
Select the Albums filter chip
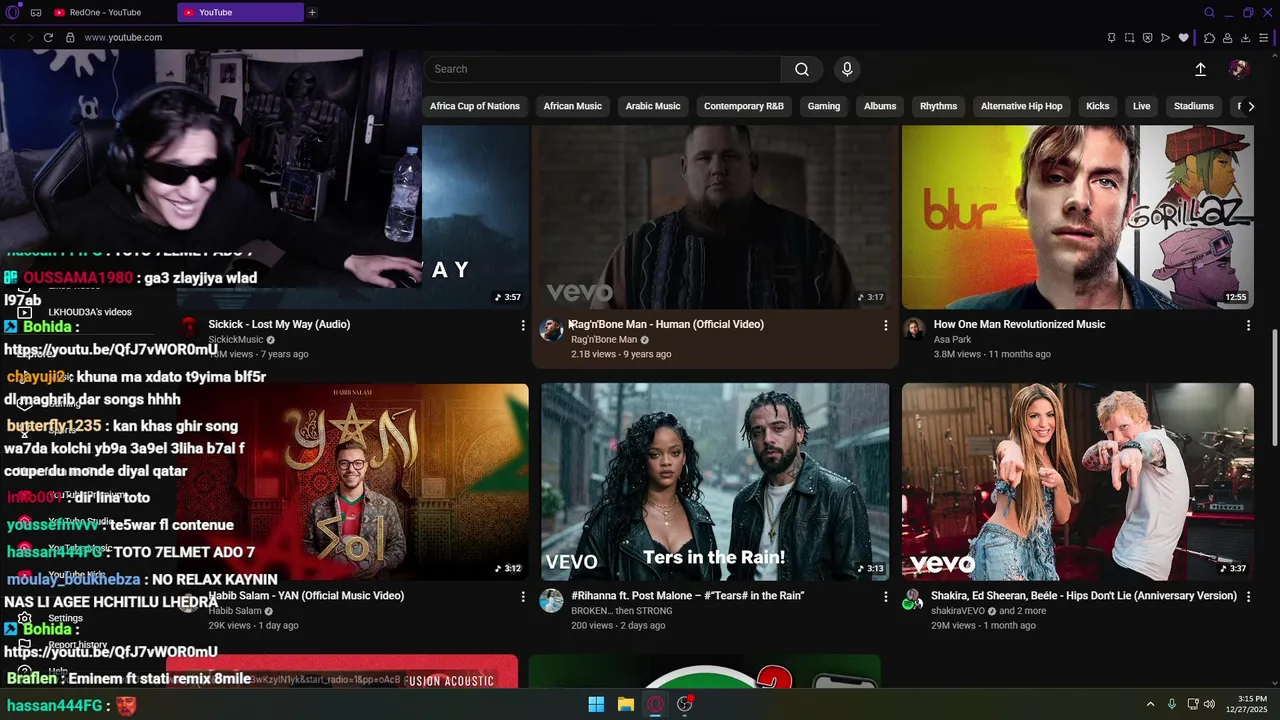pos(880,106)
